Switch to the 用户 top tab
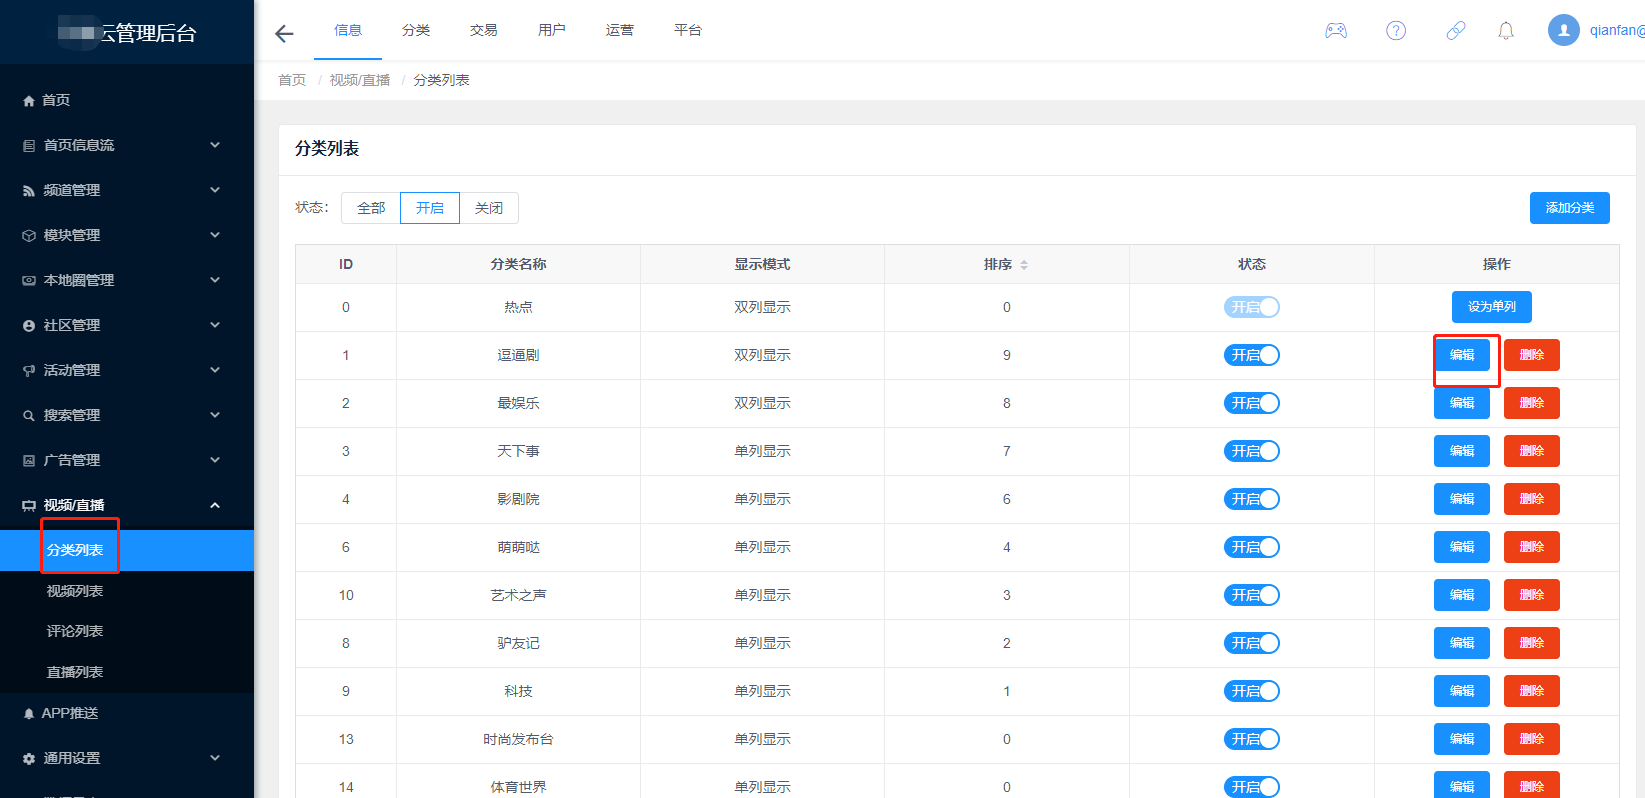 point(552,30)
